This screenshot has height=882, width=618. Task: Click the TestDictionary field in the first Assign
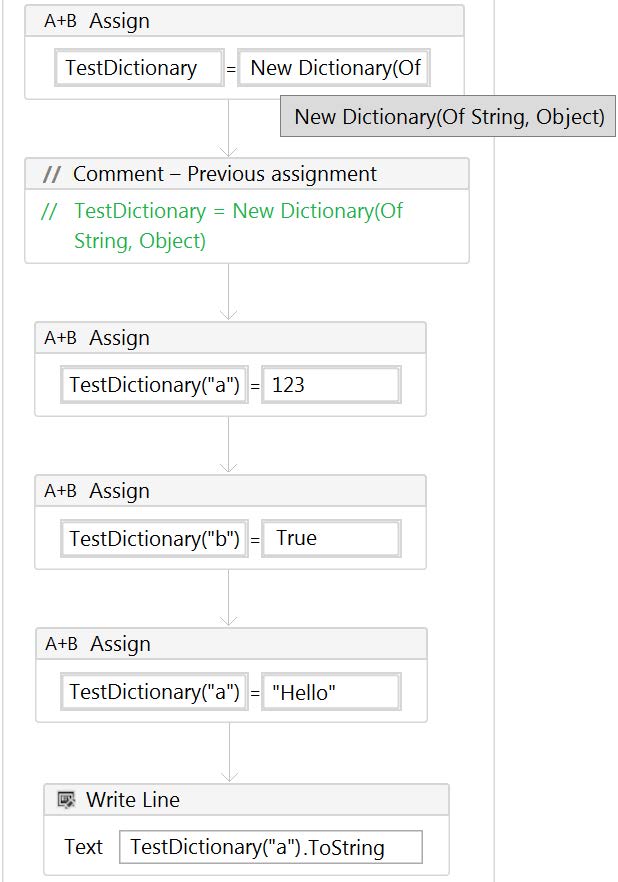click(x=139, y=68)
